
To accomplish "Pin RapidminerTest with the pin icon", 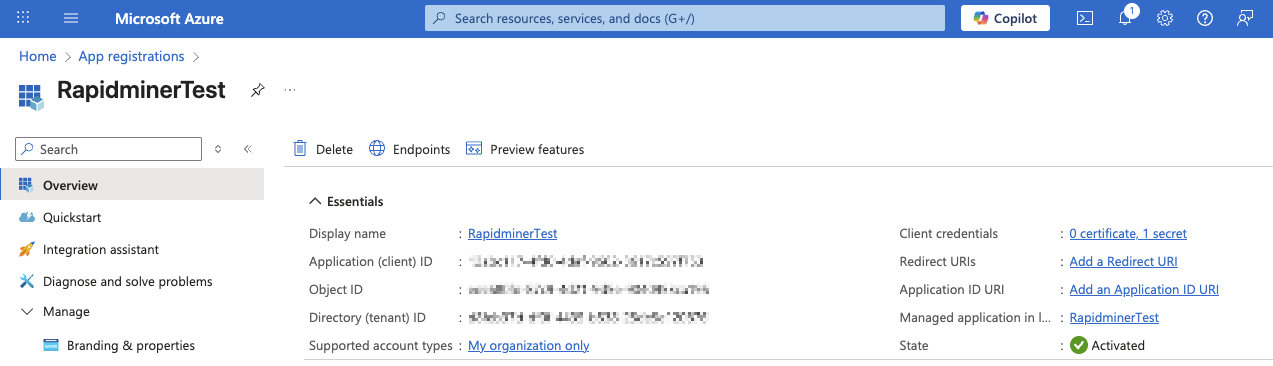I will point(258,90).
